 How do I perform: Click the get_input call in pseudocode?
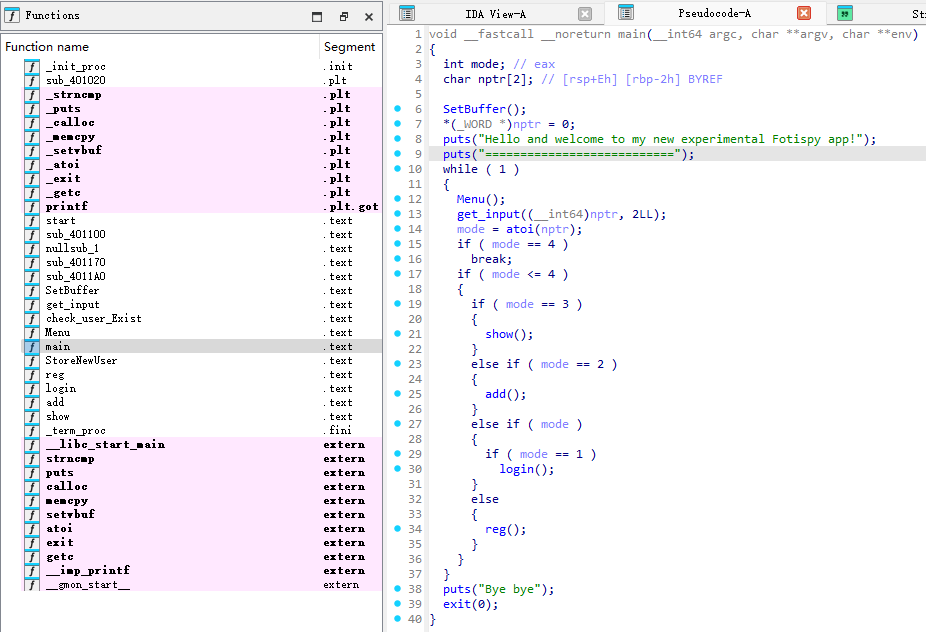(x=488, y=214)
